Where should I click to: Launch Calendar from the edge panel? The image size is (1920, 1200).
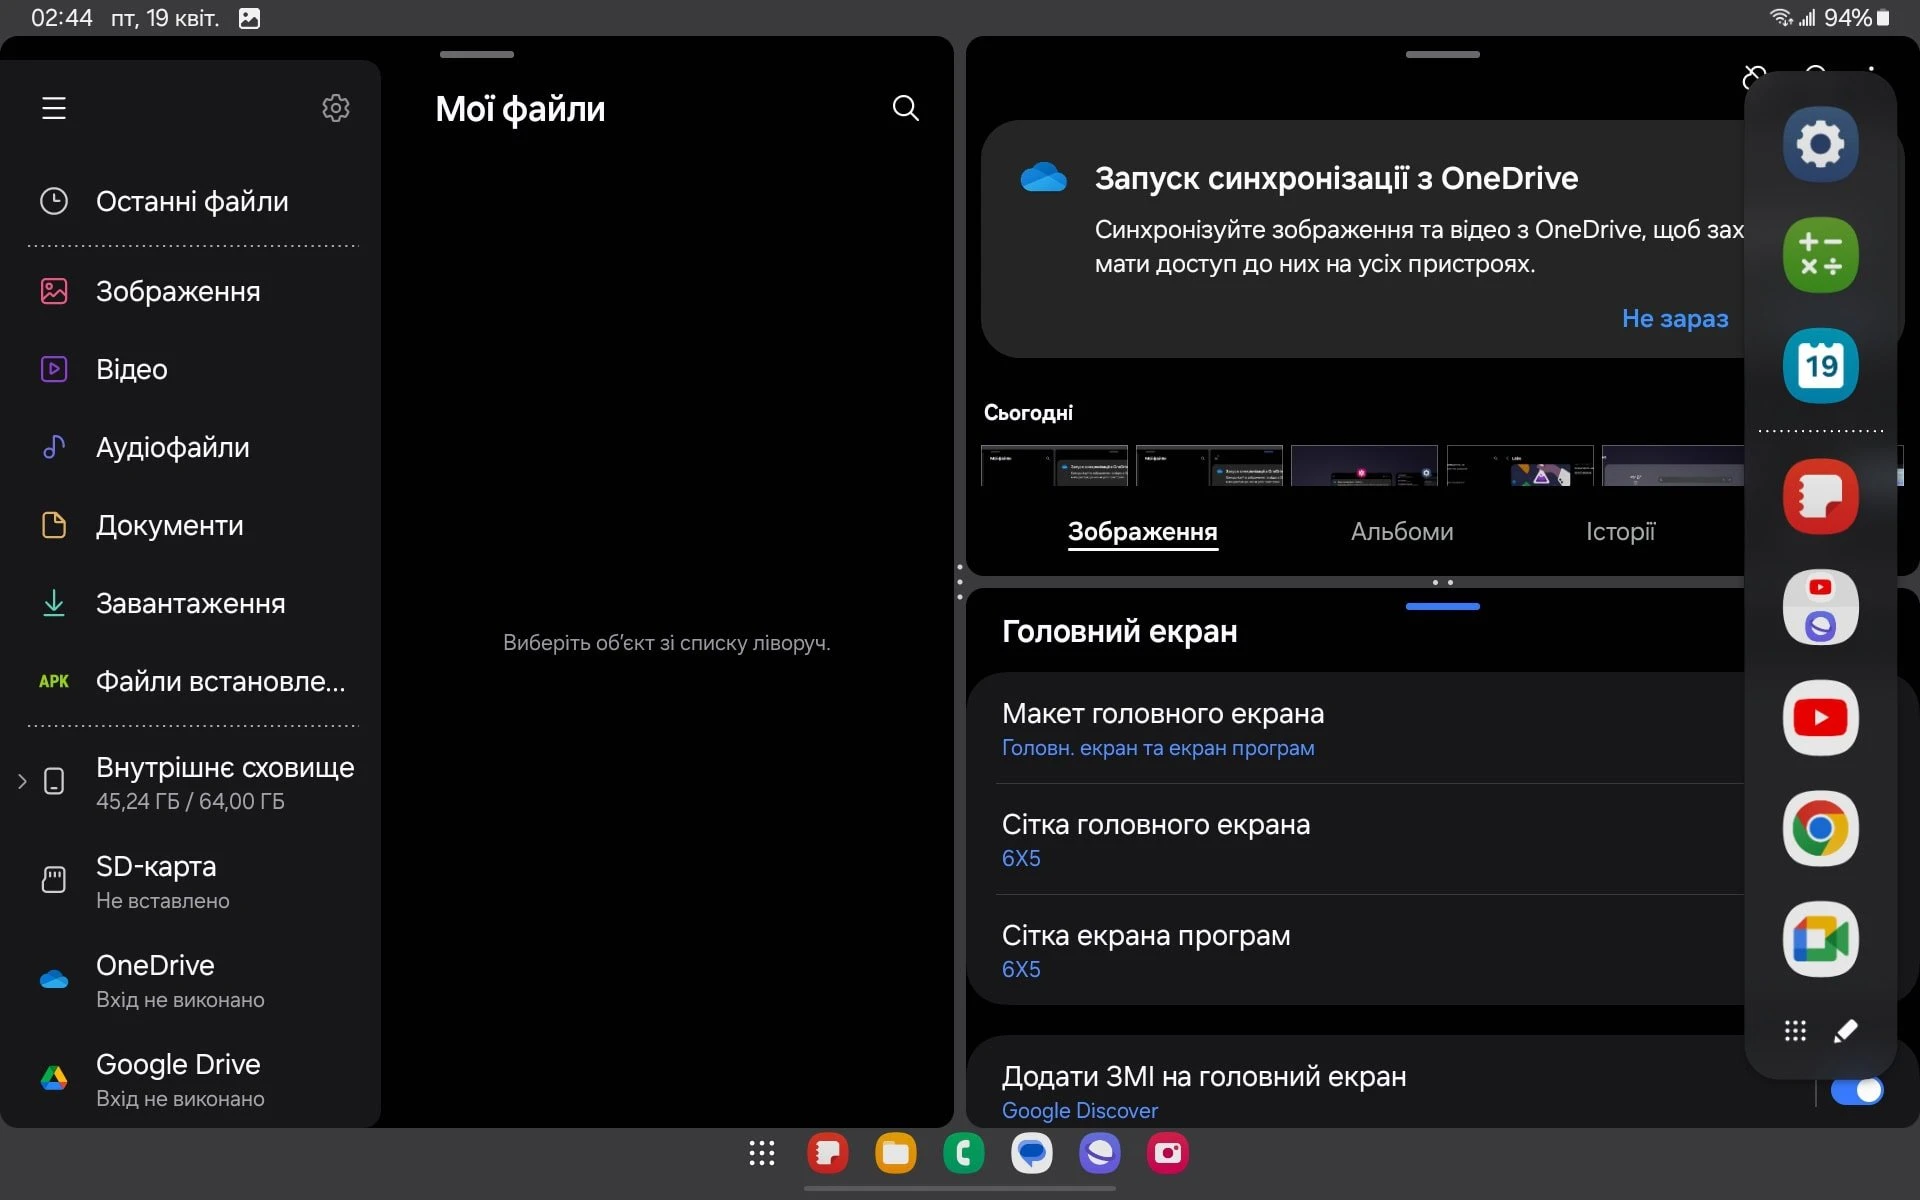click(1820, 366)
